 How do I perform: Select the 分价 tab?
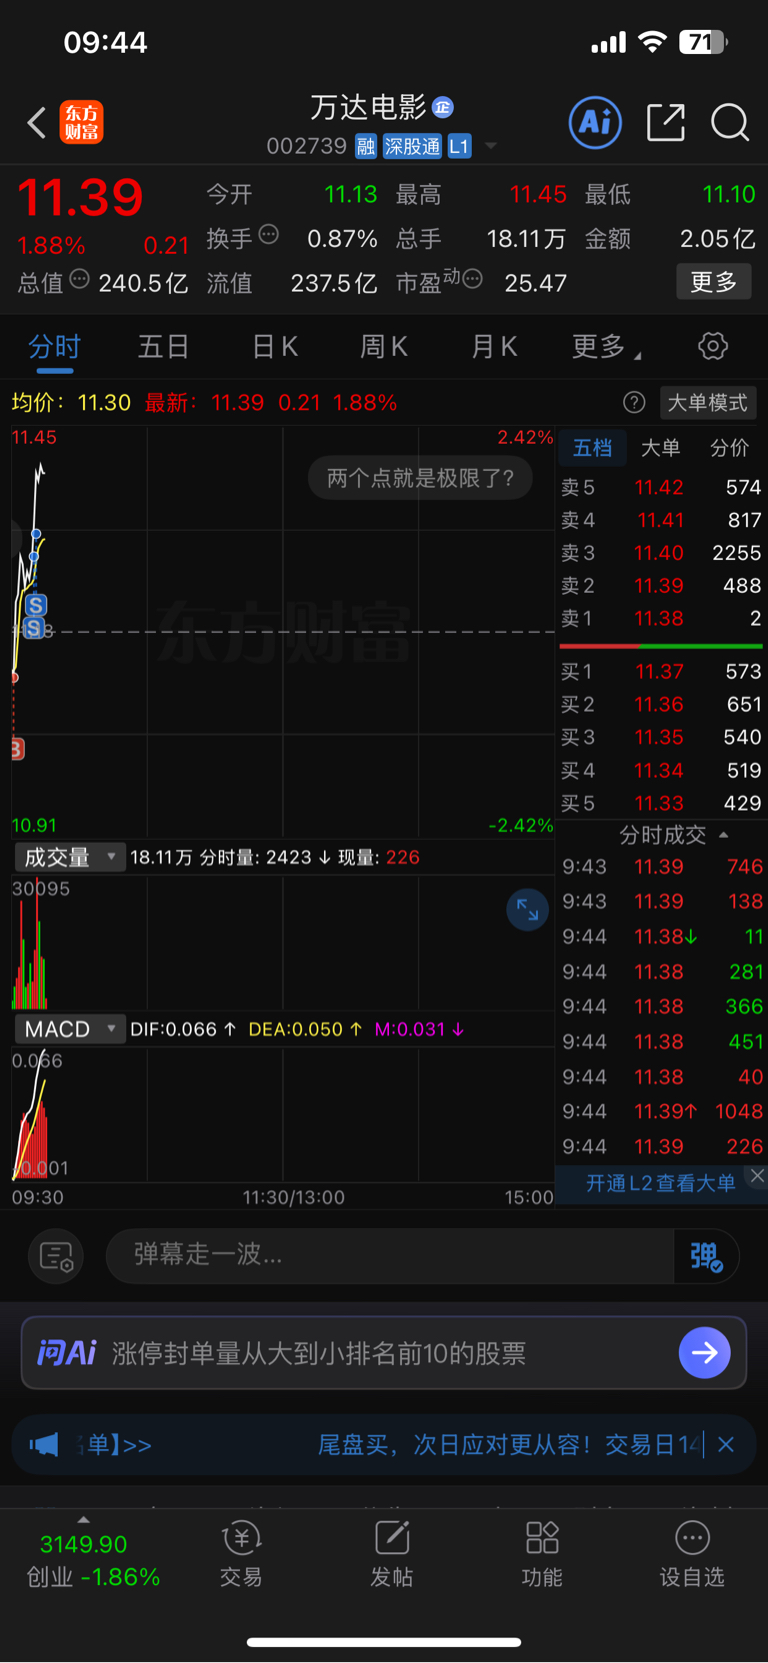(x=729, y=448)
